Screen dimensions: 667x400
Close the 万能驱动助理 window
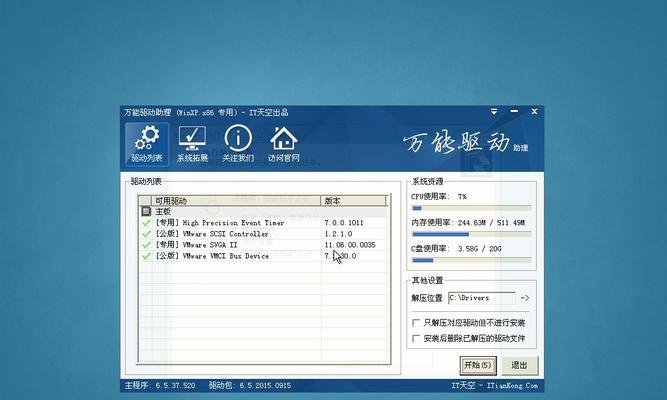pyautogui.click(x=534, y=111)
